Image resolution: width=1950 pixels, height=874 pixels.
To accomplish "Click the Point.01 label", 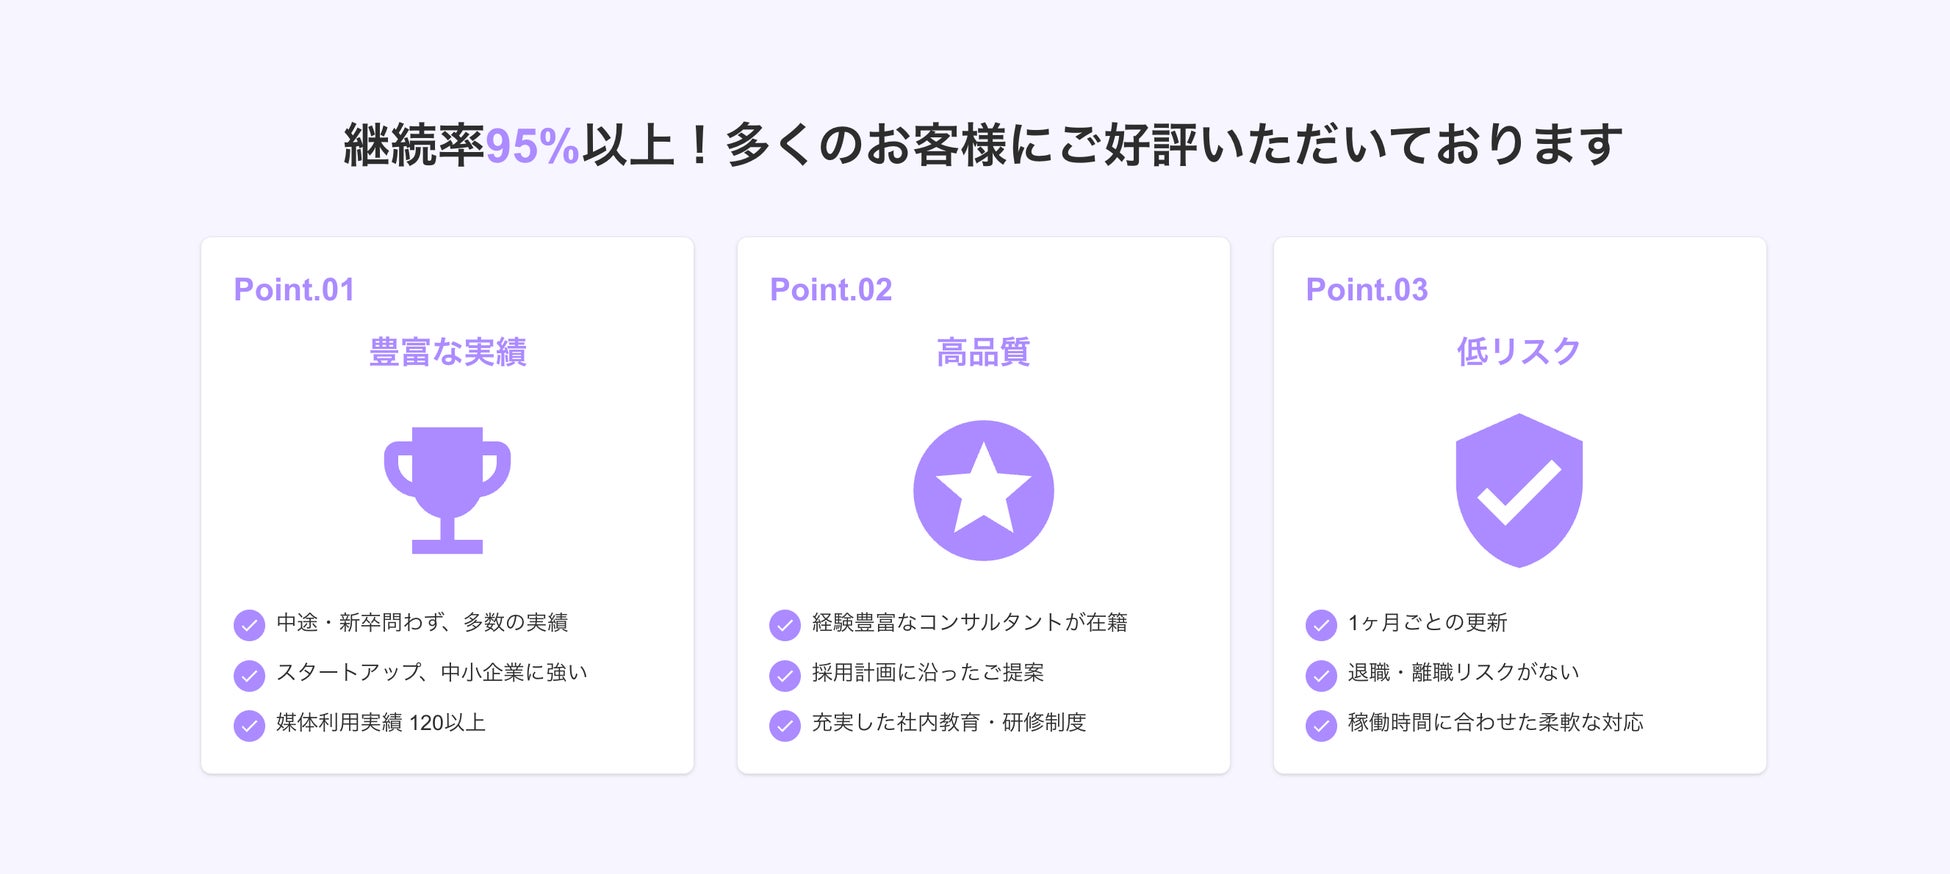I will [294, 290].
